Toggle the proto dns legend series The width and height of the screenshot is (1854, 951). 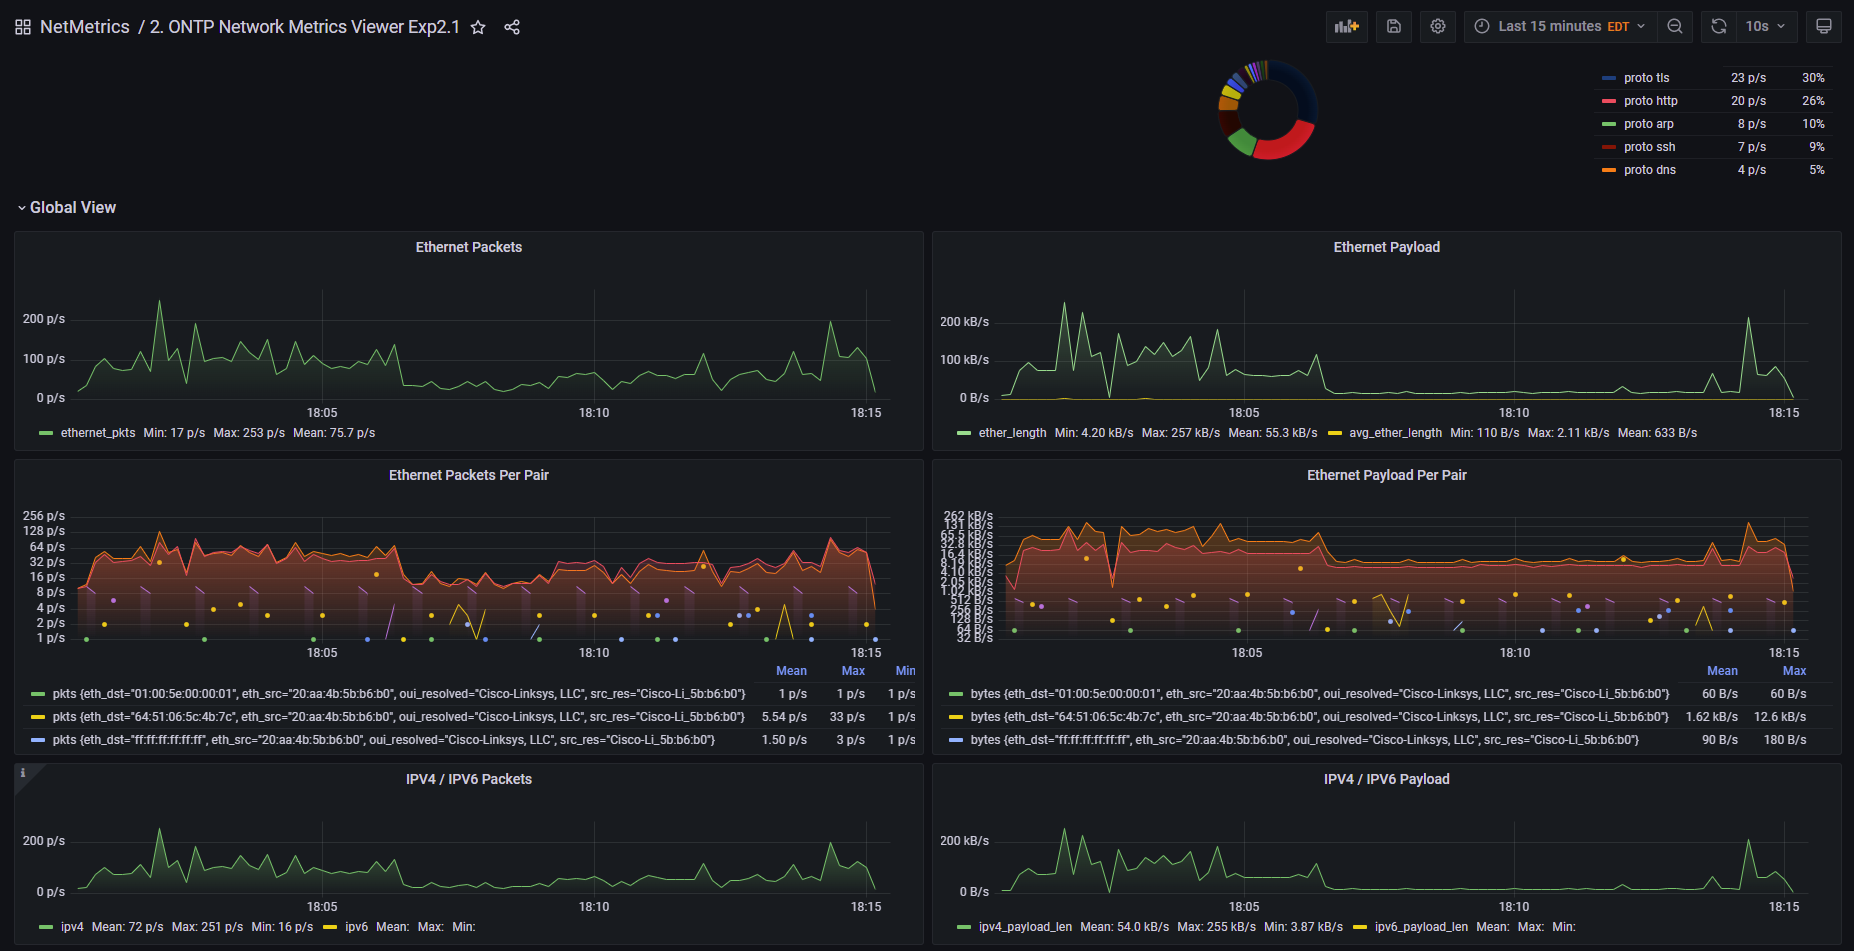coord(1650,170)
